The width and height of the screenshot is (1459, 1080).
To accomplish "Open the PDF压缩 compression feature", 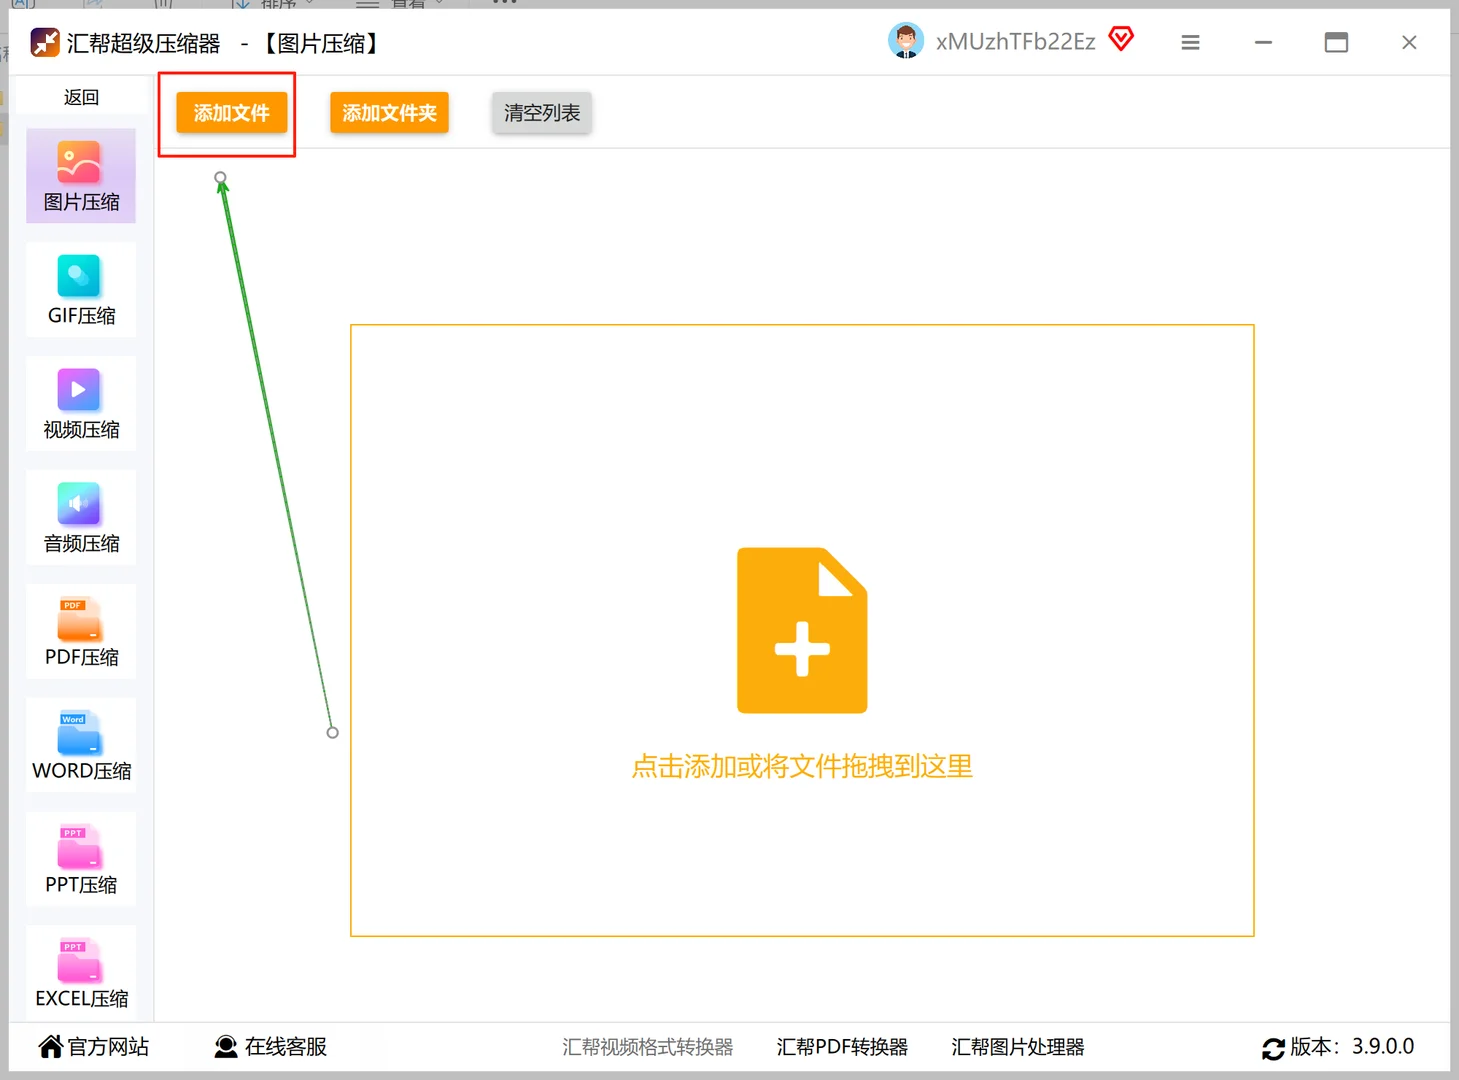I will pyautogui.click(x=80, y=630).
